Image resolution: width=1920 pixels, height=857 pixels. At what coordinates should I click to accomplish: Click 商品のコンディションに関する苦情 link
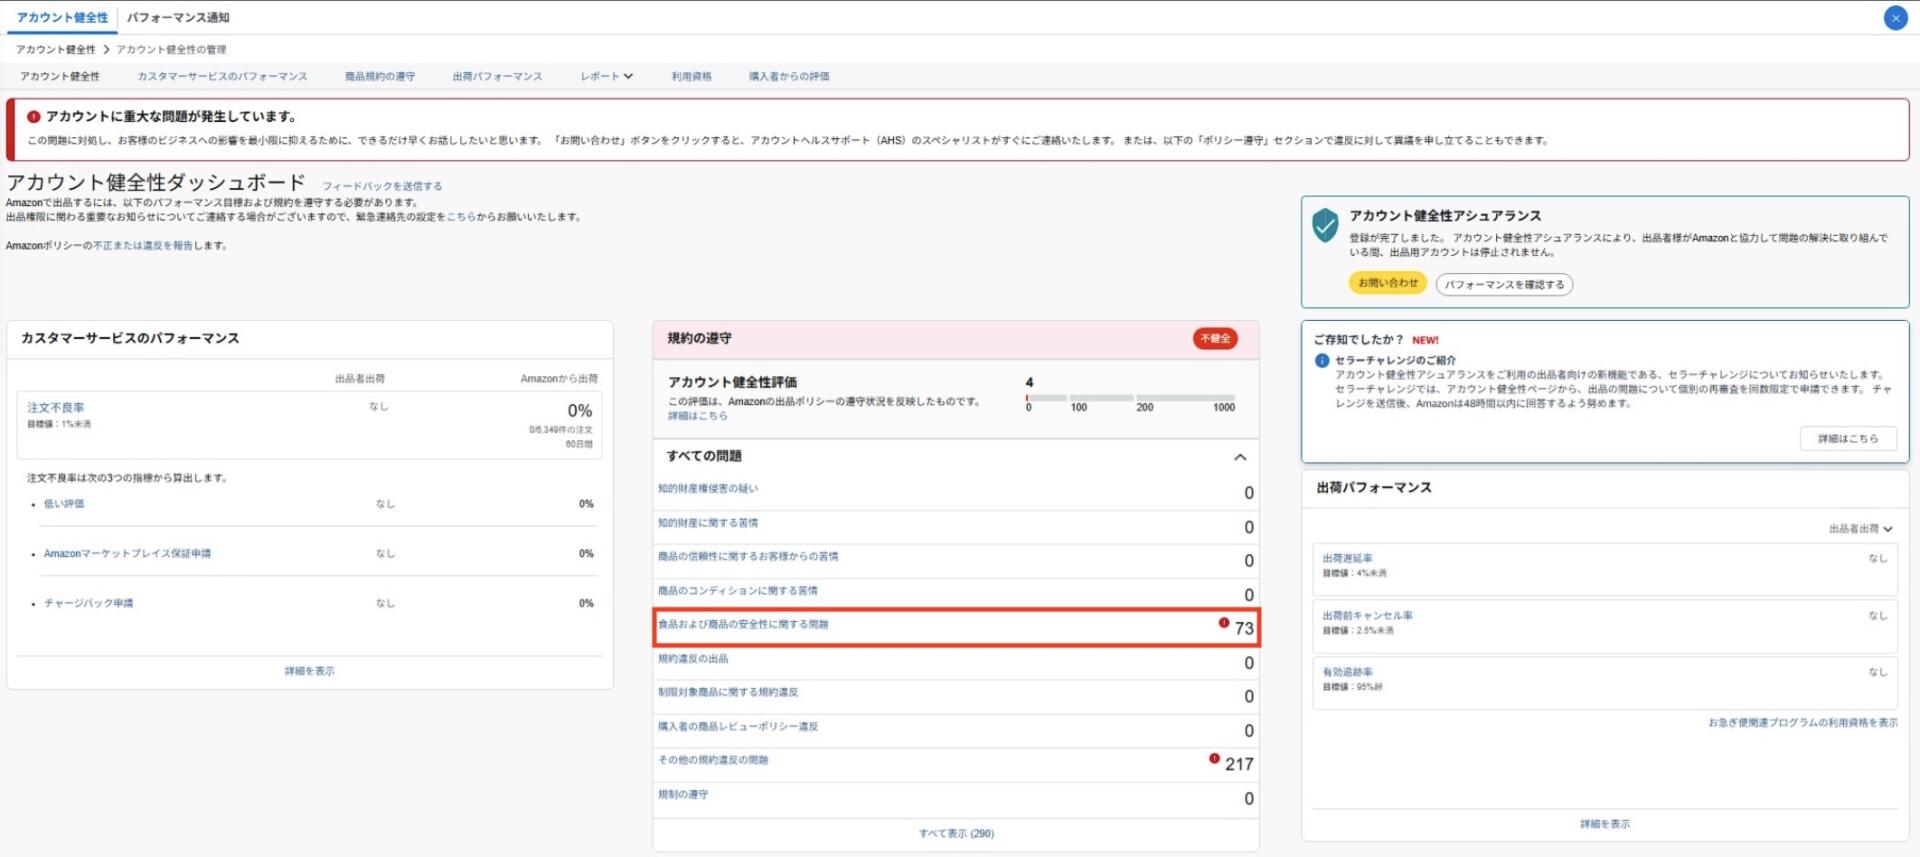click(x=738, y=591)
